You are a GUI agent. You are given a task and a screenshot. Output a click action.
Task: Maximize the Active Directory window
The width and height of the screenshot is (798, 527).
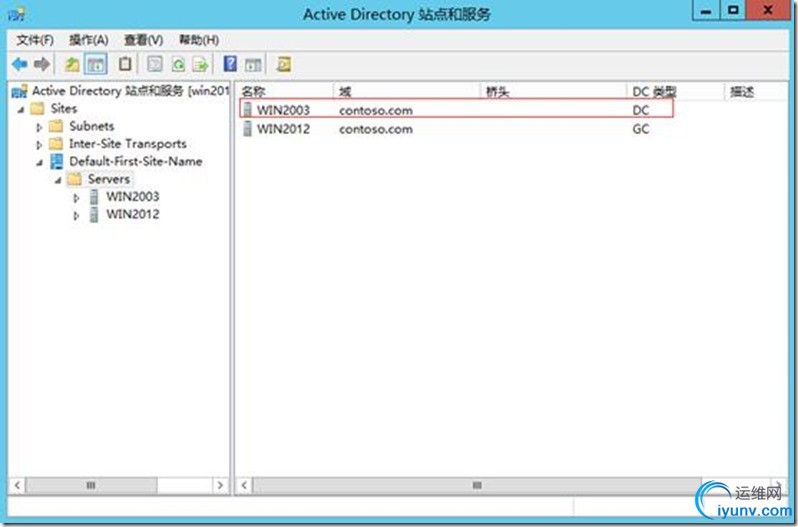[x=733, y=11]
